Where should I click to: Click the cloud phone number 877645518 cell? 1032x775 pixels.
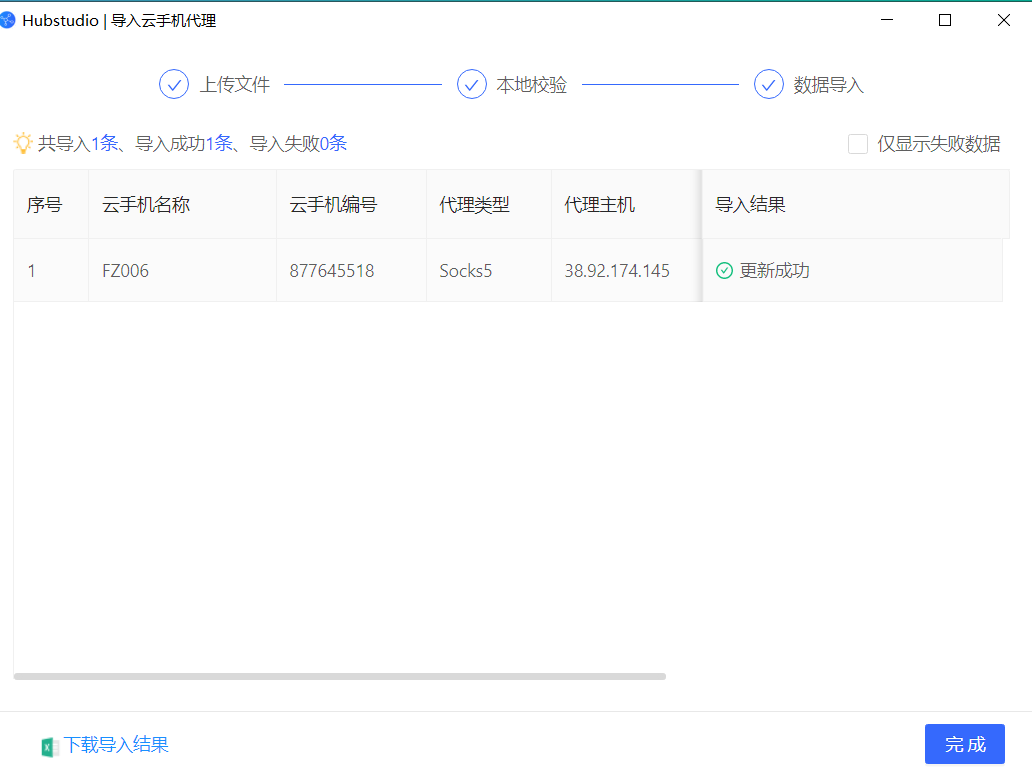pos(332,271)
